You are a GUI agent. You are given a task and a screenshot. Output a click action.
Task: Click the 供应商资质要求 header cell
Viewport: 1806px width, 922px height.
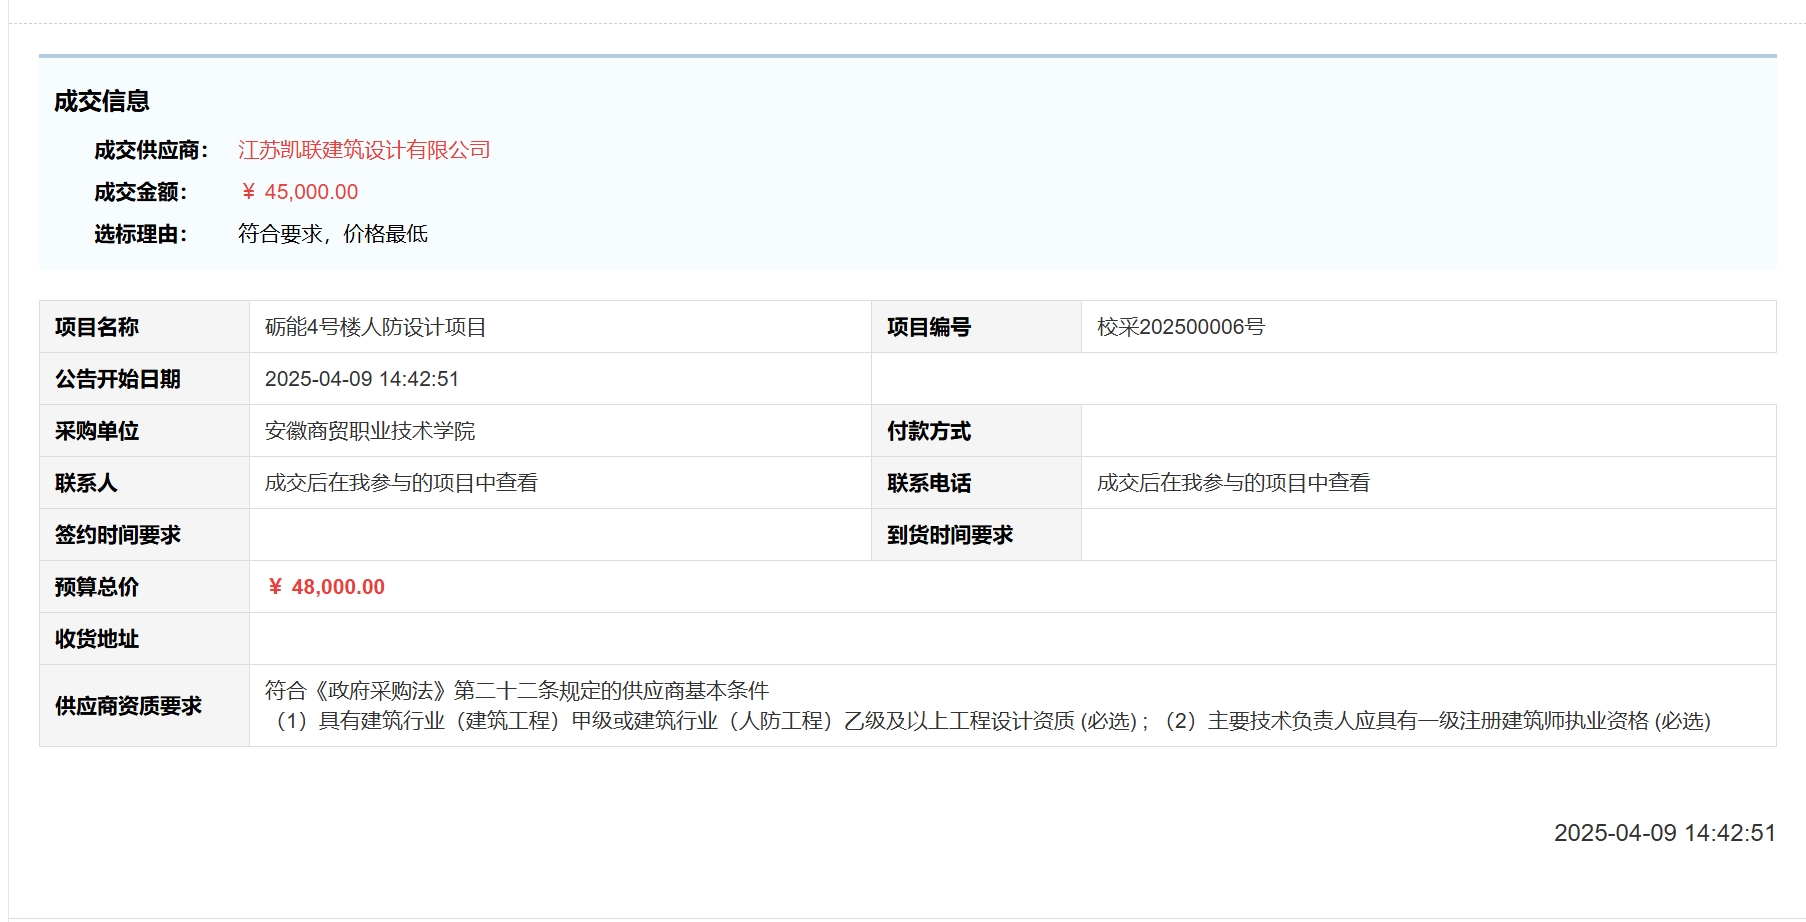point(128,706)
